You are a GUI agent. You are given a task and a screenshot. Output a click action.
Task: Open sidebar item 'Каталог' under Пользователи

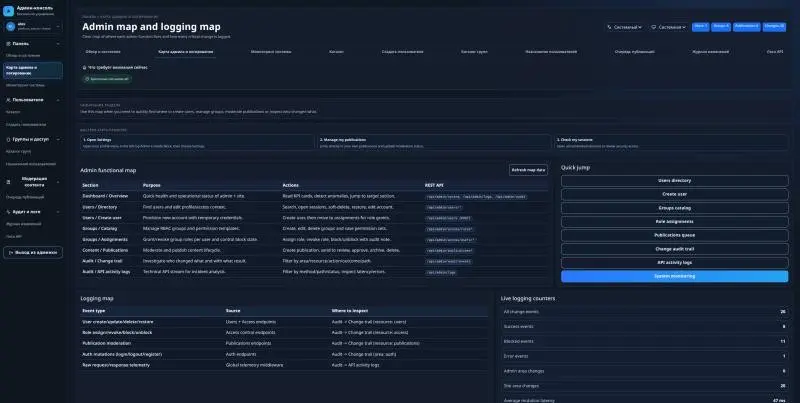(13, 112)
